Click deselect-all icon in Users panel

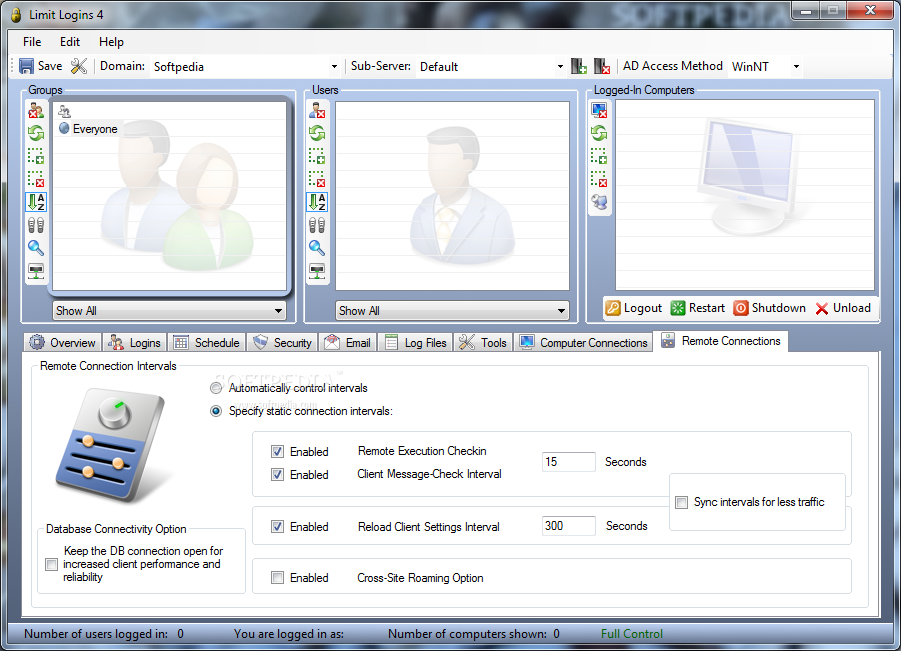[x=317, y=179]
